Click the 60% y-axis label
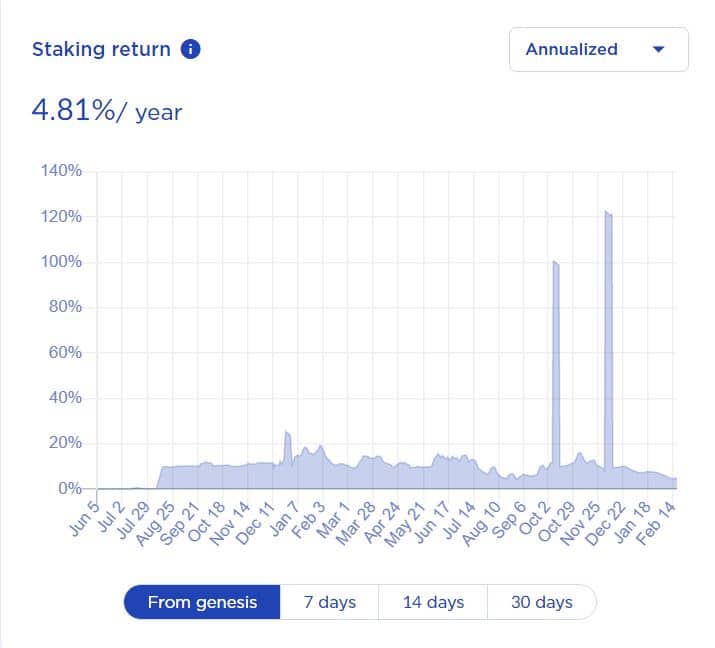The width and height of the screenshot is (715, 648). 65,353
